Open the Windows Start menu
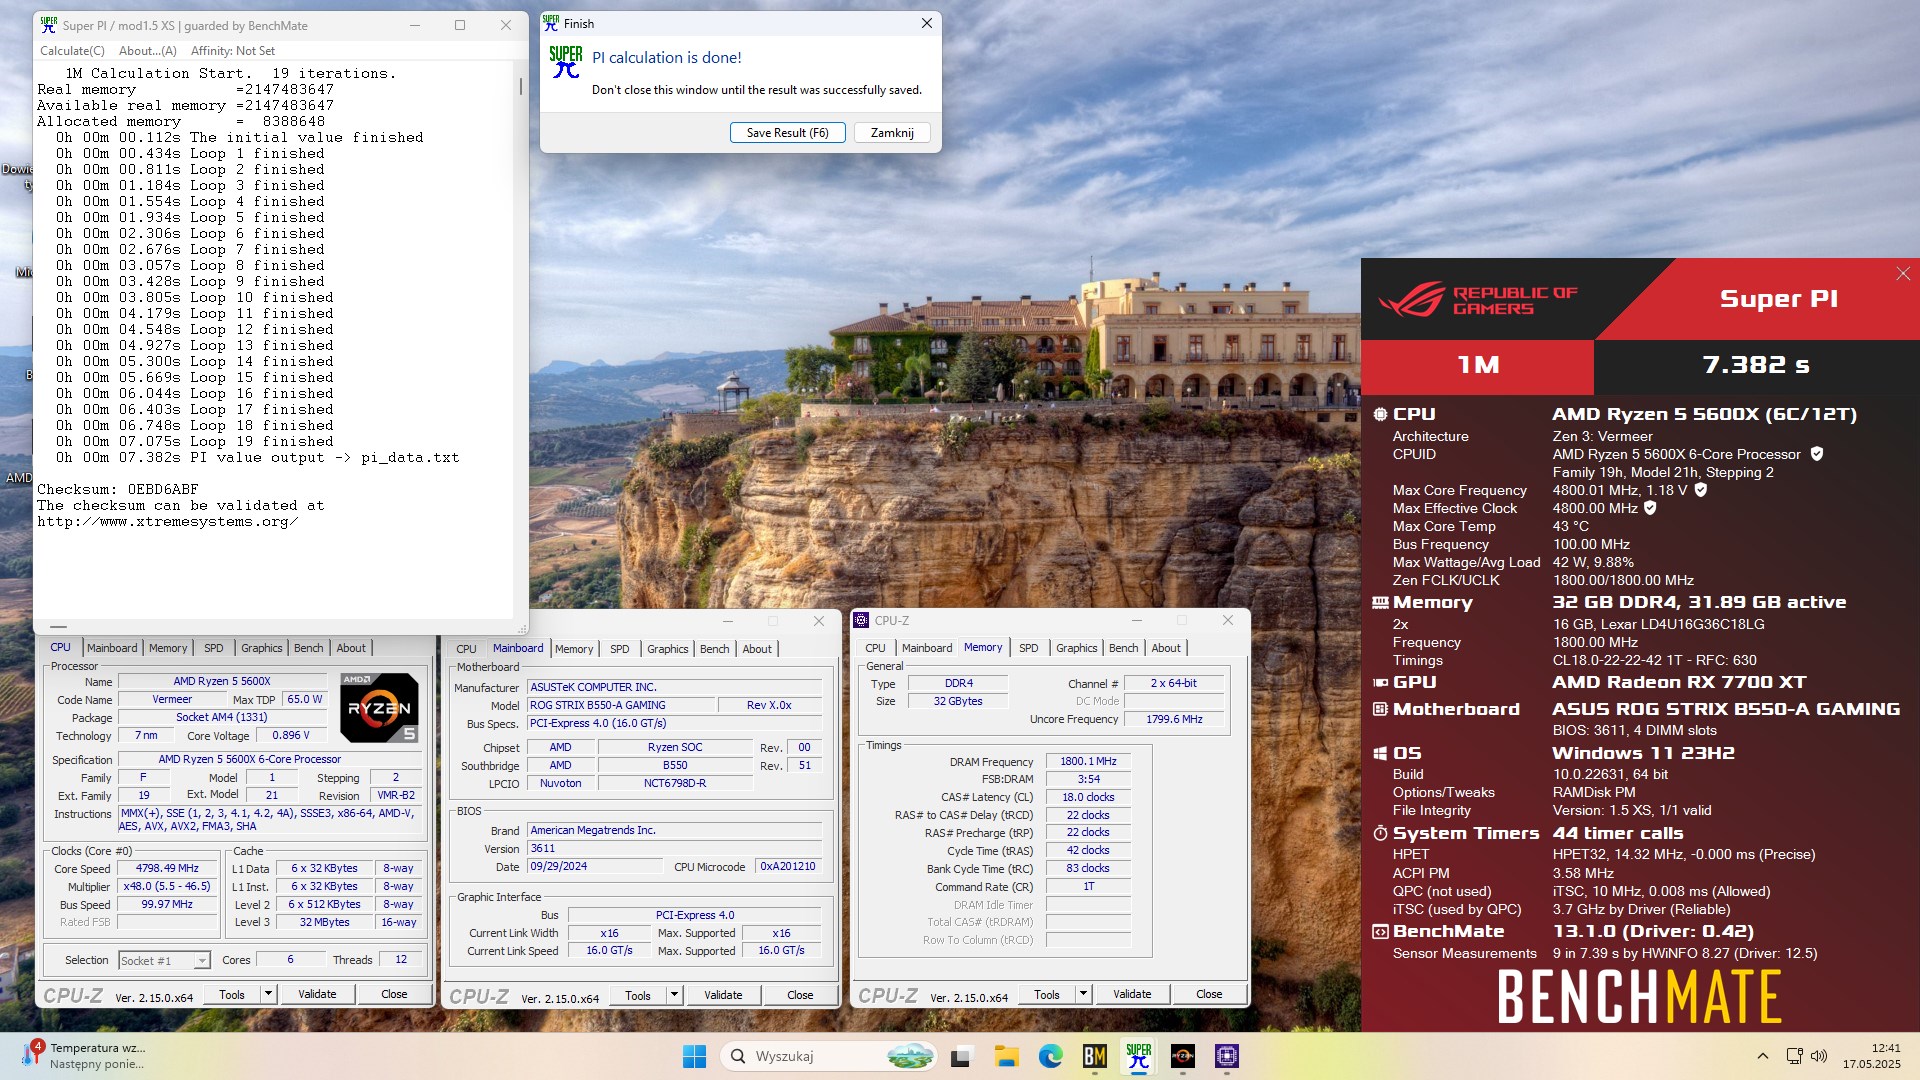The width and height of the screenshot is (1920, 1080). coord(694,1056)
